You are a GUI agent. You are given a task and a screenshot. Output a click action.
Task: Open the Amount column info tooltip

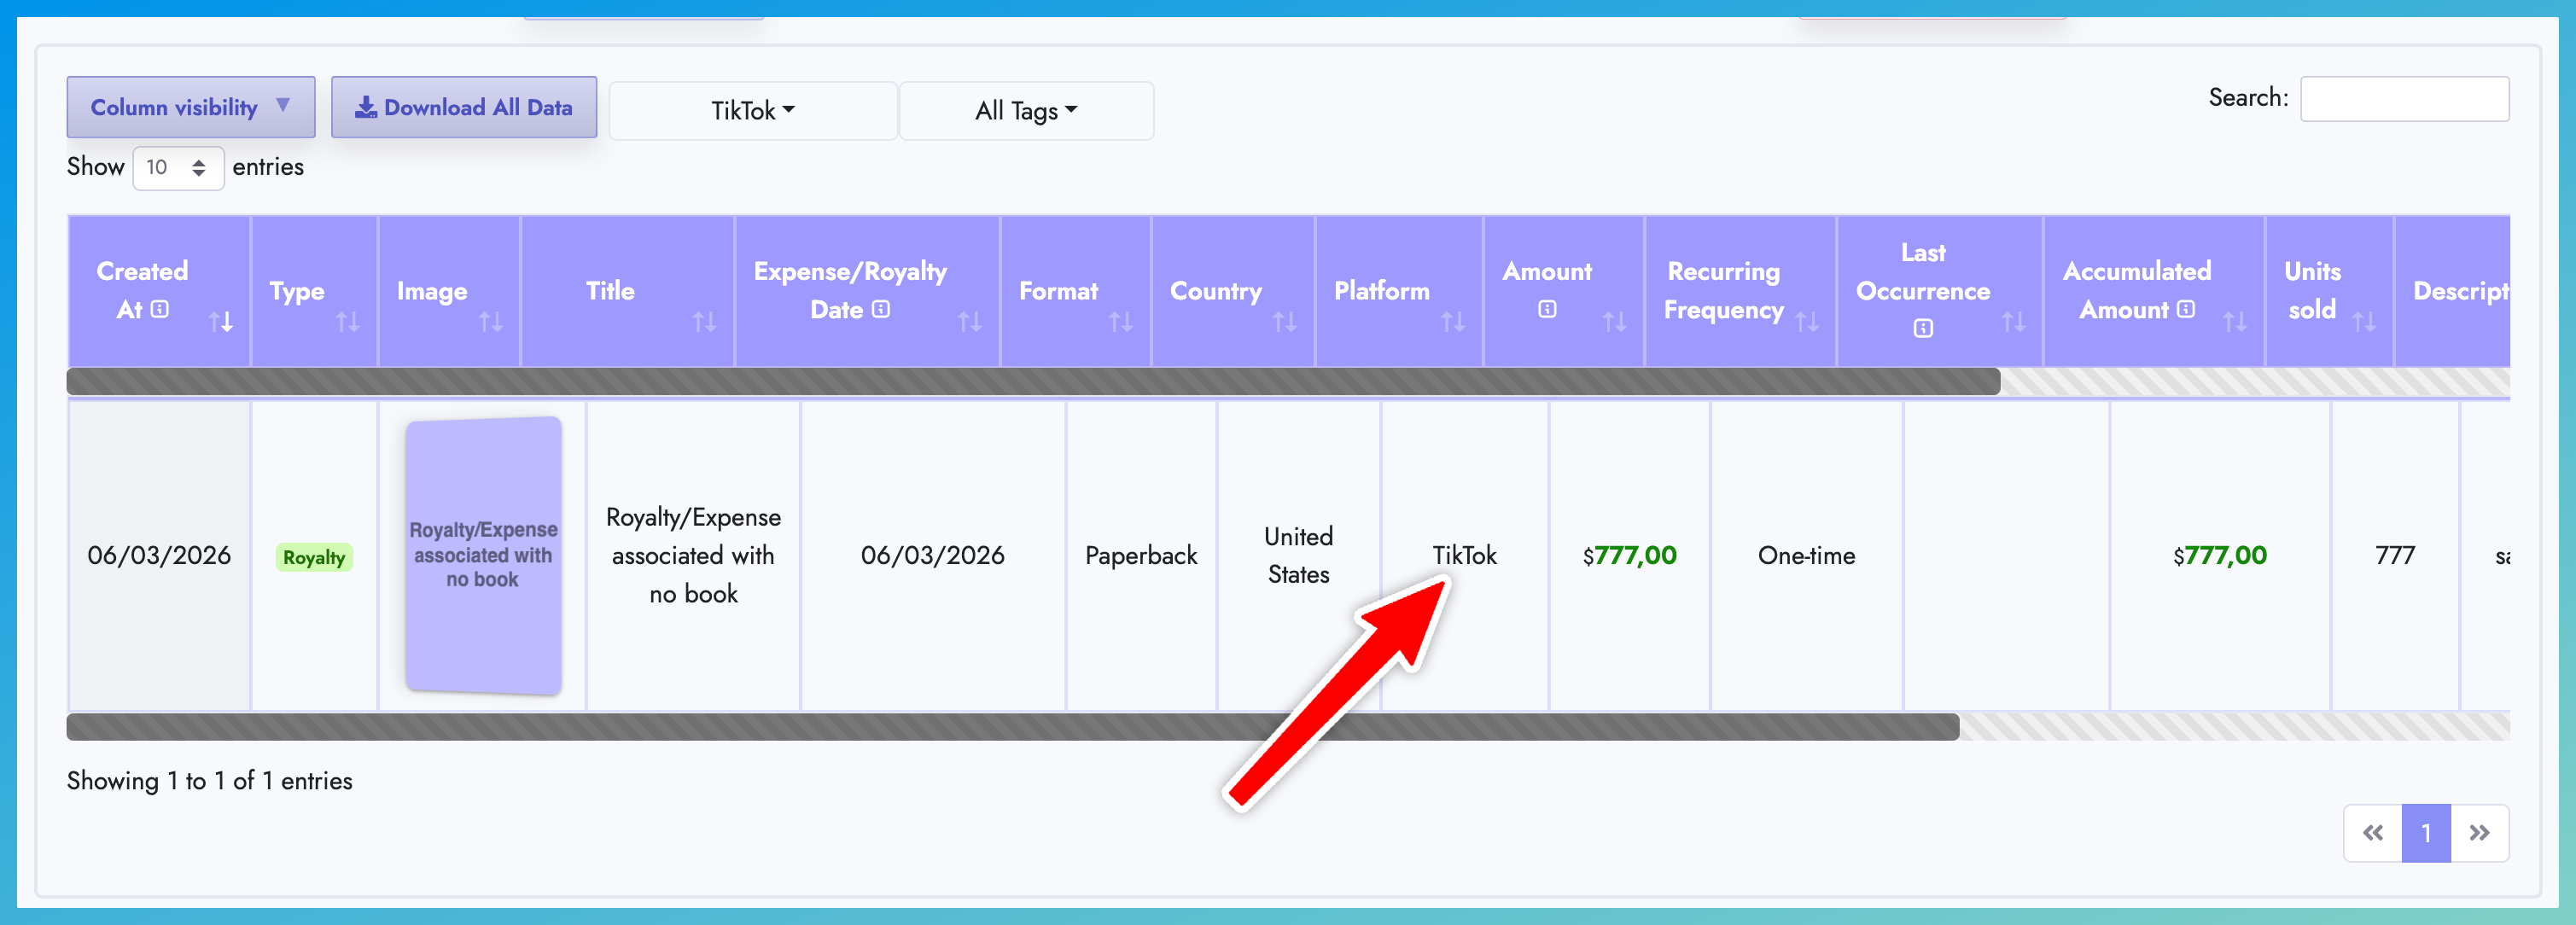[1547, 309]
